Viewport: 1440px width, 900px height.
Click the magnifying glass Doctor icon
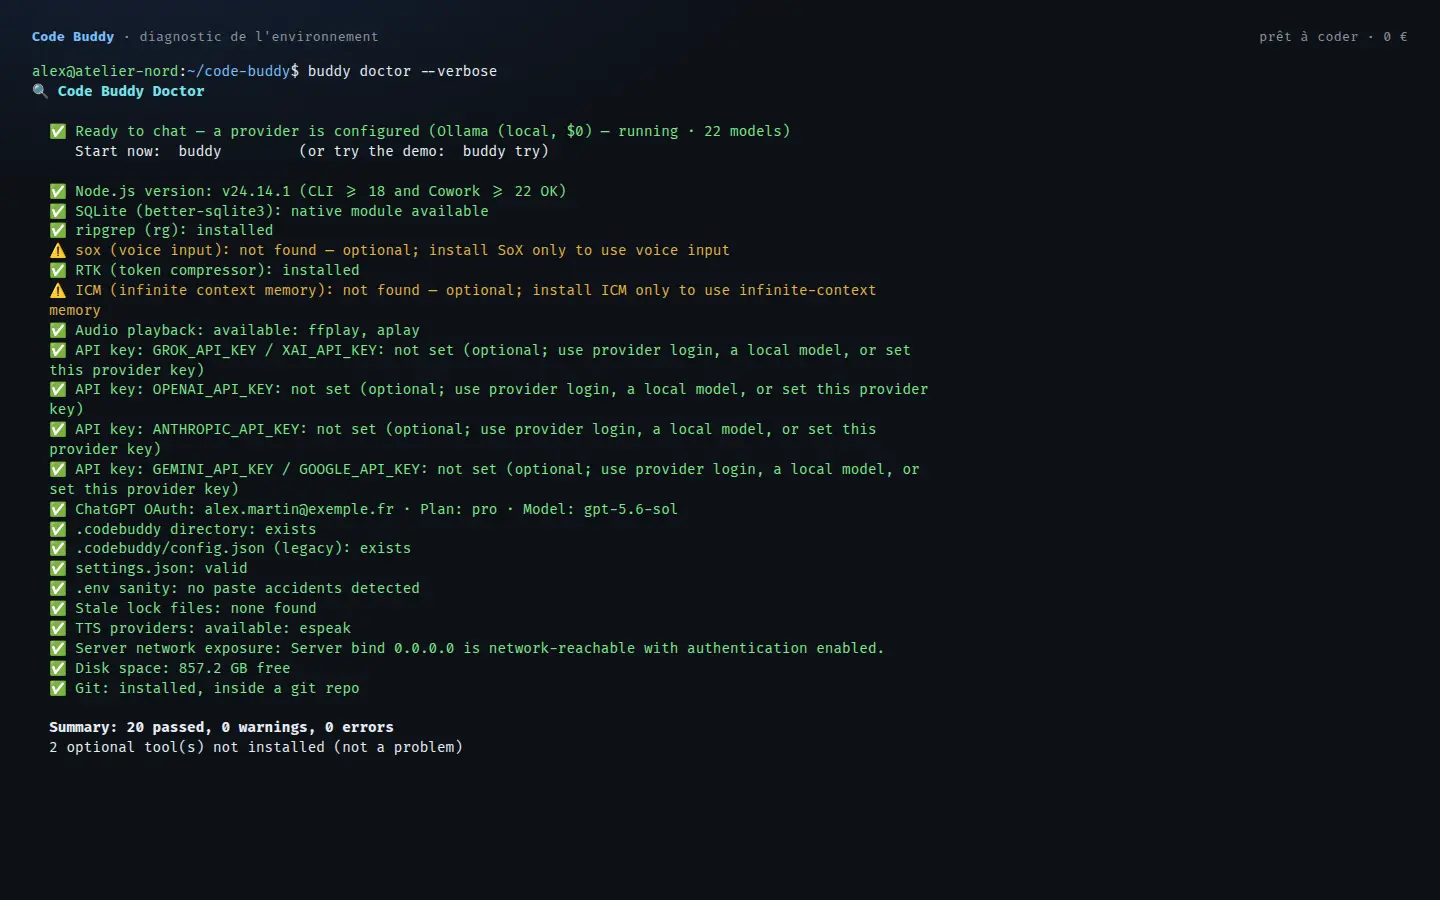point(40,91)
